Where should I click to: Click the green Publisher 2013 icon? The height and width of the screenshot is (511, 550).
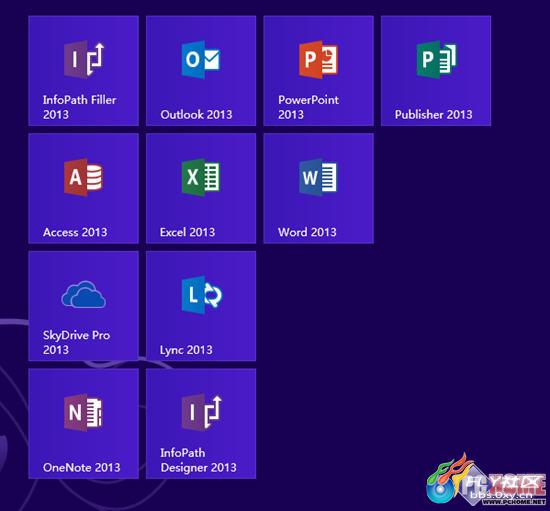[x=436, y=59]
